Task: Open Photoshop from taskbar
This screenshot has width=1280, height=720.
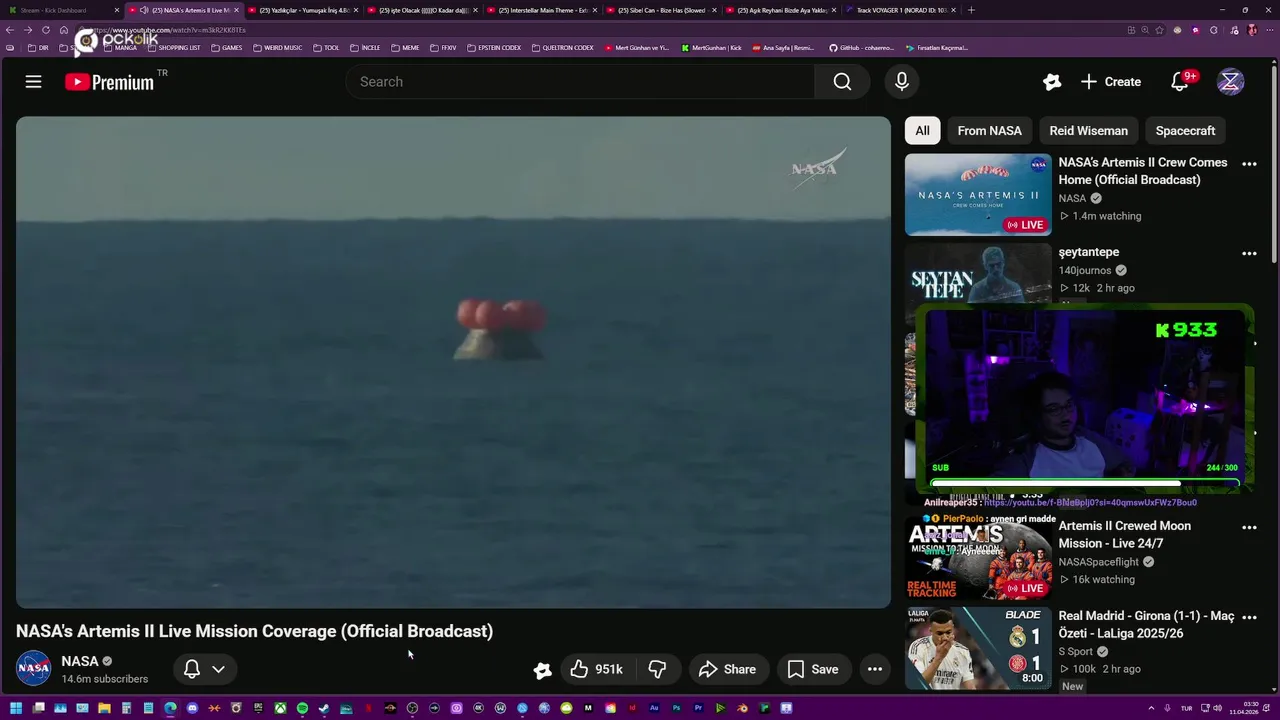Action: (x=677, y=708)
